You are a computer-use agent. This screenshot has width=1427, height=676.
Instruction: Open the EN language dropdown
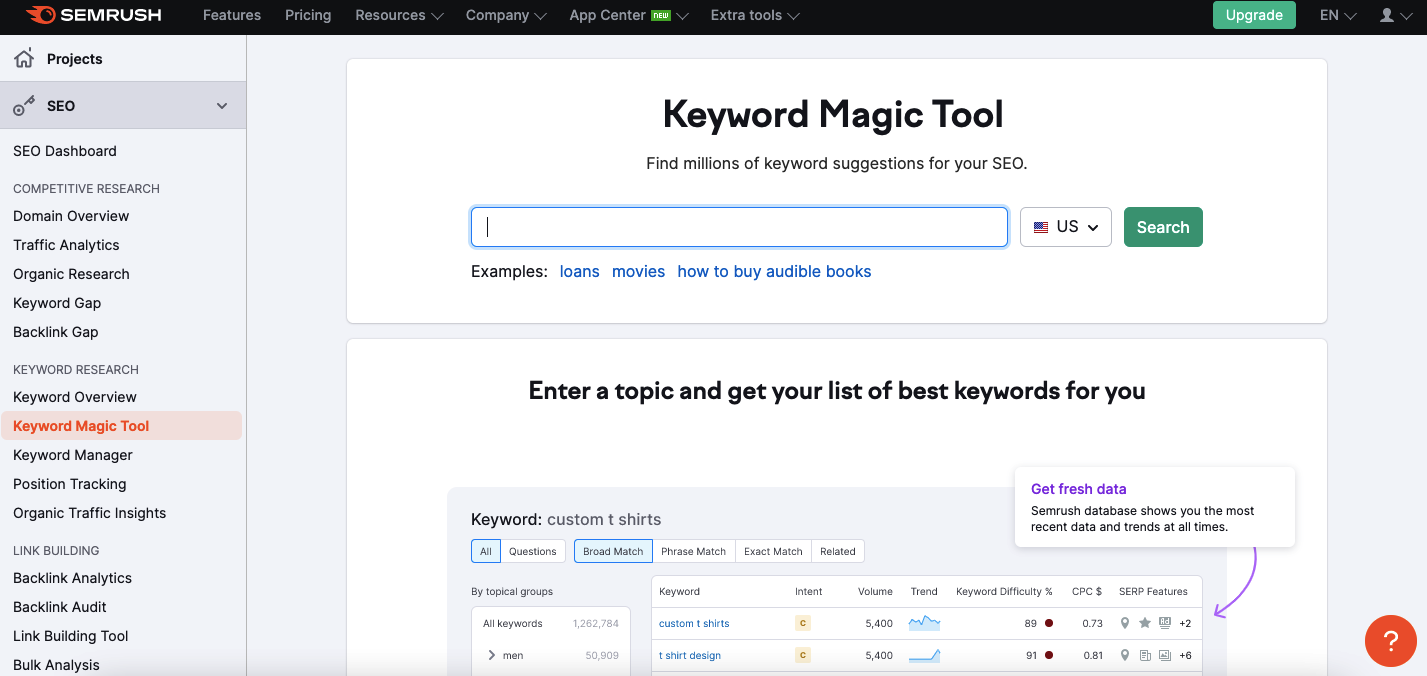pyautogui.click(x=1336, y=15)
